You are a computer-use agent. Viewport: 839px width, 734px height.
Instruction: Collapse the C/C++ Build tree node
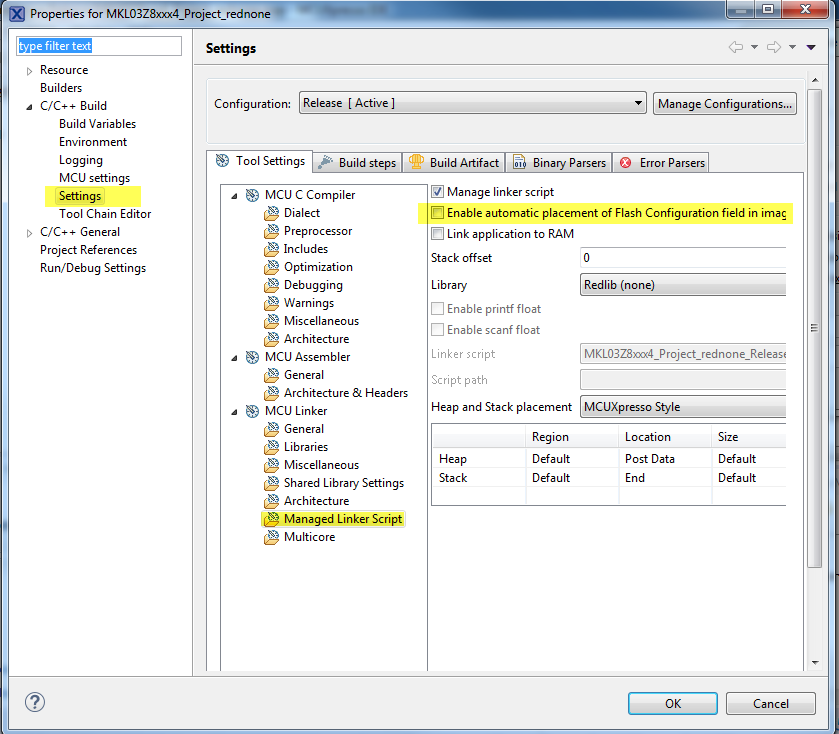pyautogui.click(x=29, y=106)
